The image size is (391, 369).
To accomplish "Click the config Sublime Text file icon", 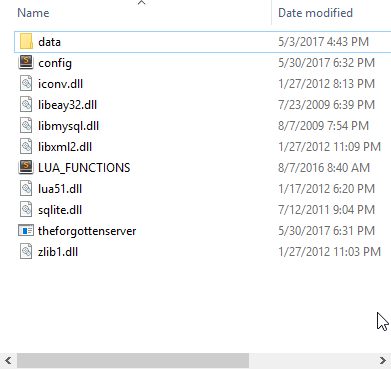I will (26, 63).
